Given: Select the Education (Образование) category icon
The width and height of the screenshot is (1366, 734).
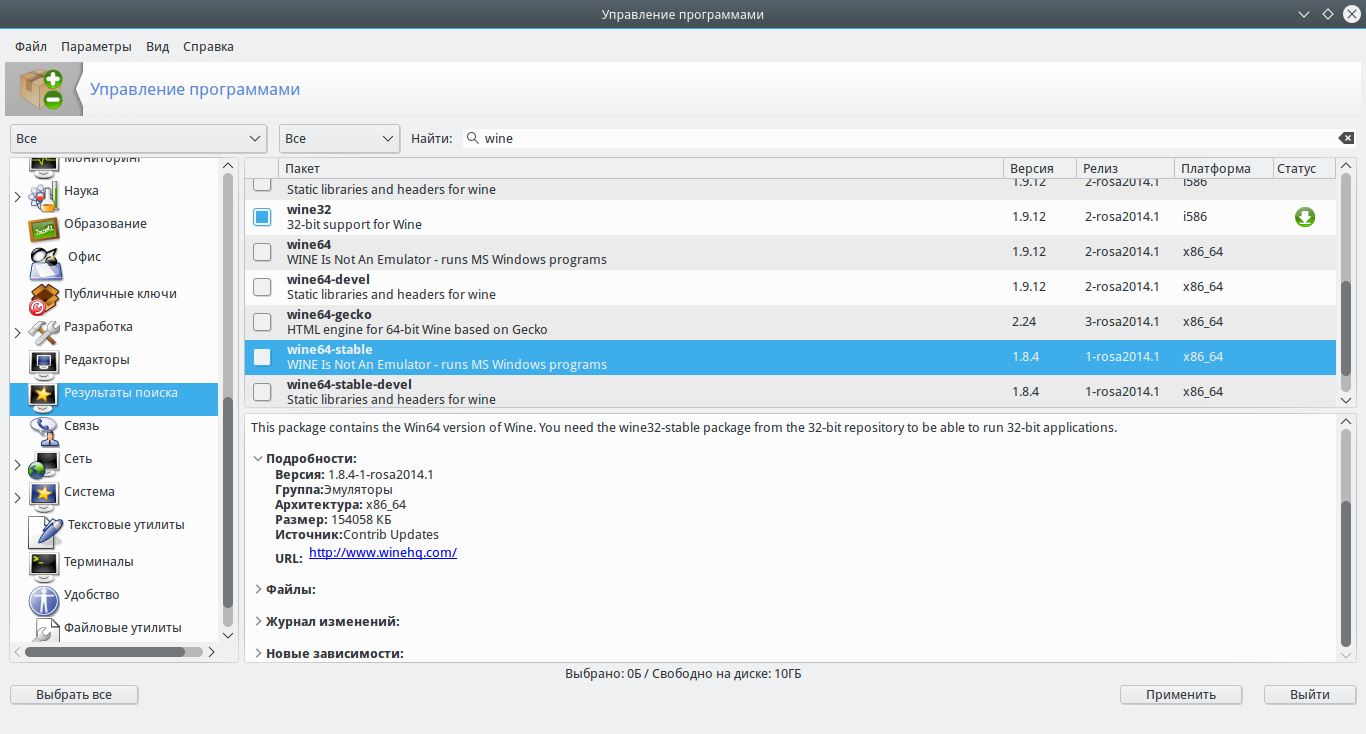Looking at the screenshot, I should click(x=44, y=227).
